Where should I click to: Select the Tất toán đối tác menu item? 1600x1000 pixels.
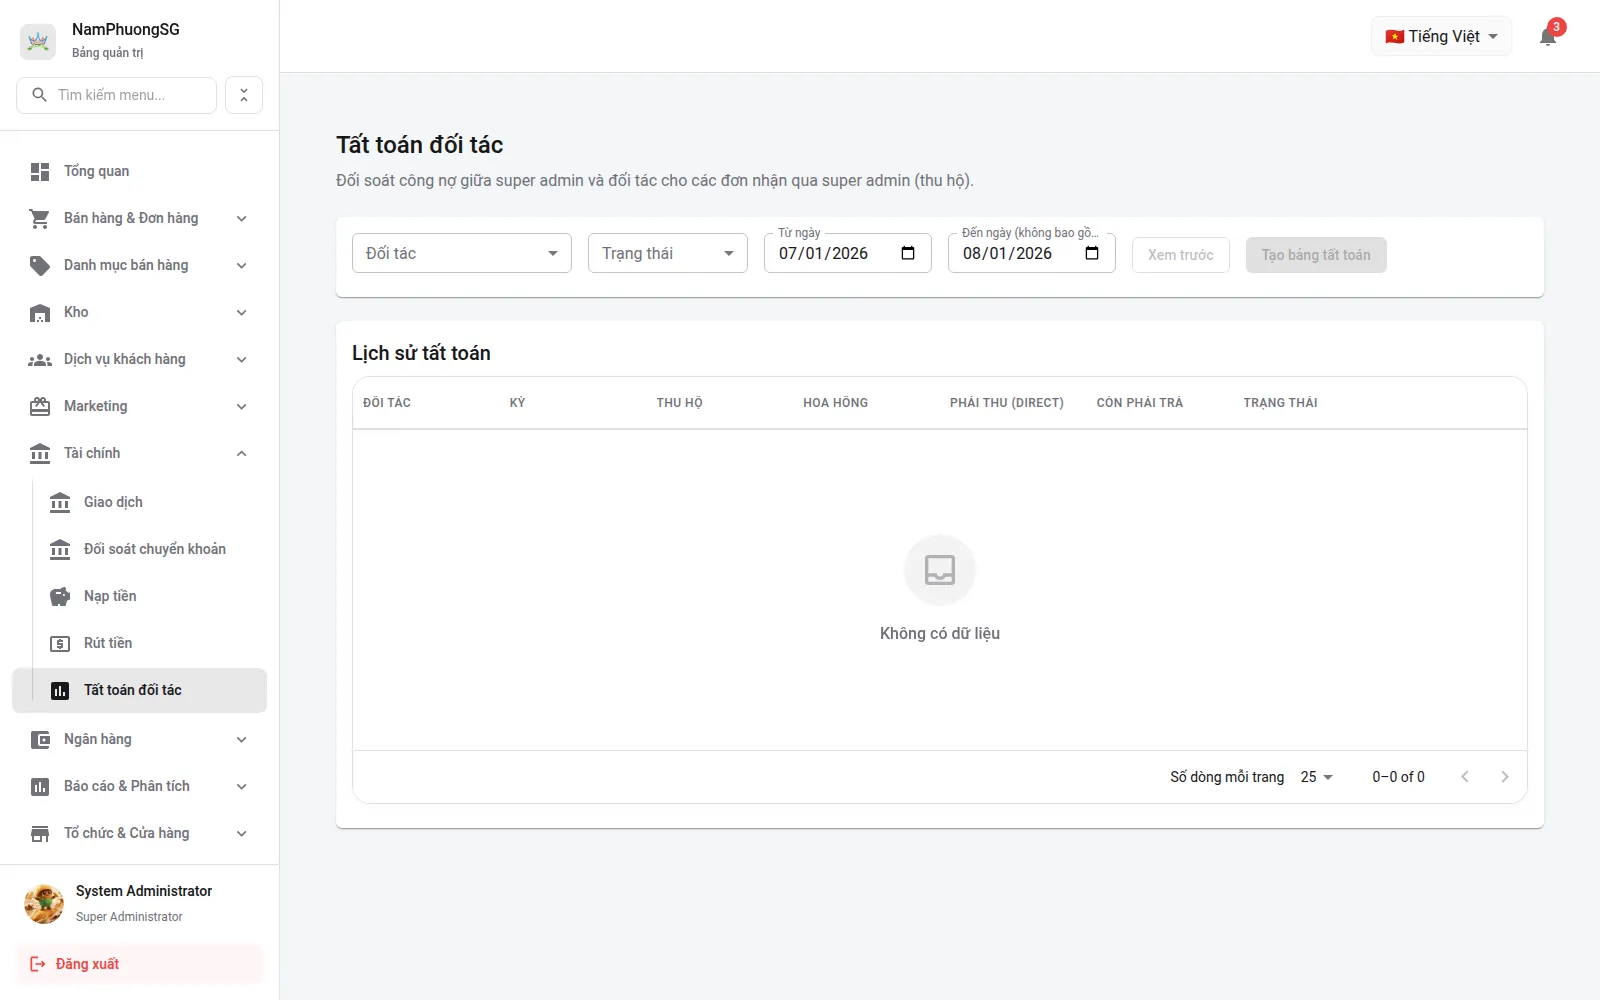tap(140, 690)
